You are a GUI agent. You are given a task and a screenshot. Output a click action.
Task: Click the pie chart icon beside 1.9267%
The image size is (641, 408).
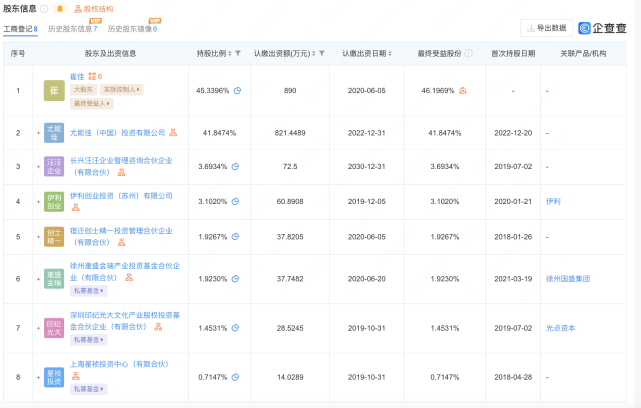pyautogui.click(x=235, y=237)
